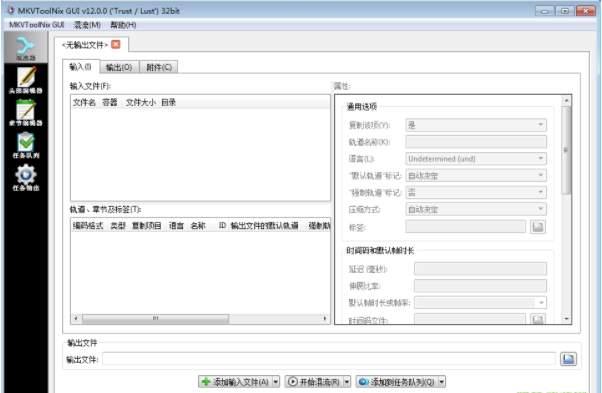Open the 复制该项(Y) dropdown
The width and height of the screenshot is (602, 393).
pyautogui.click(x=476, y=125)
